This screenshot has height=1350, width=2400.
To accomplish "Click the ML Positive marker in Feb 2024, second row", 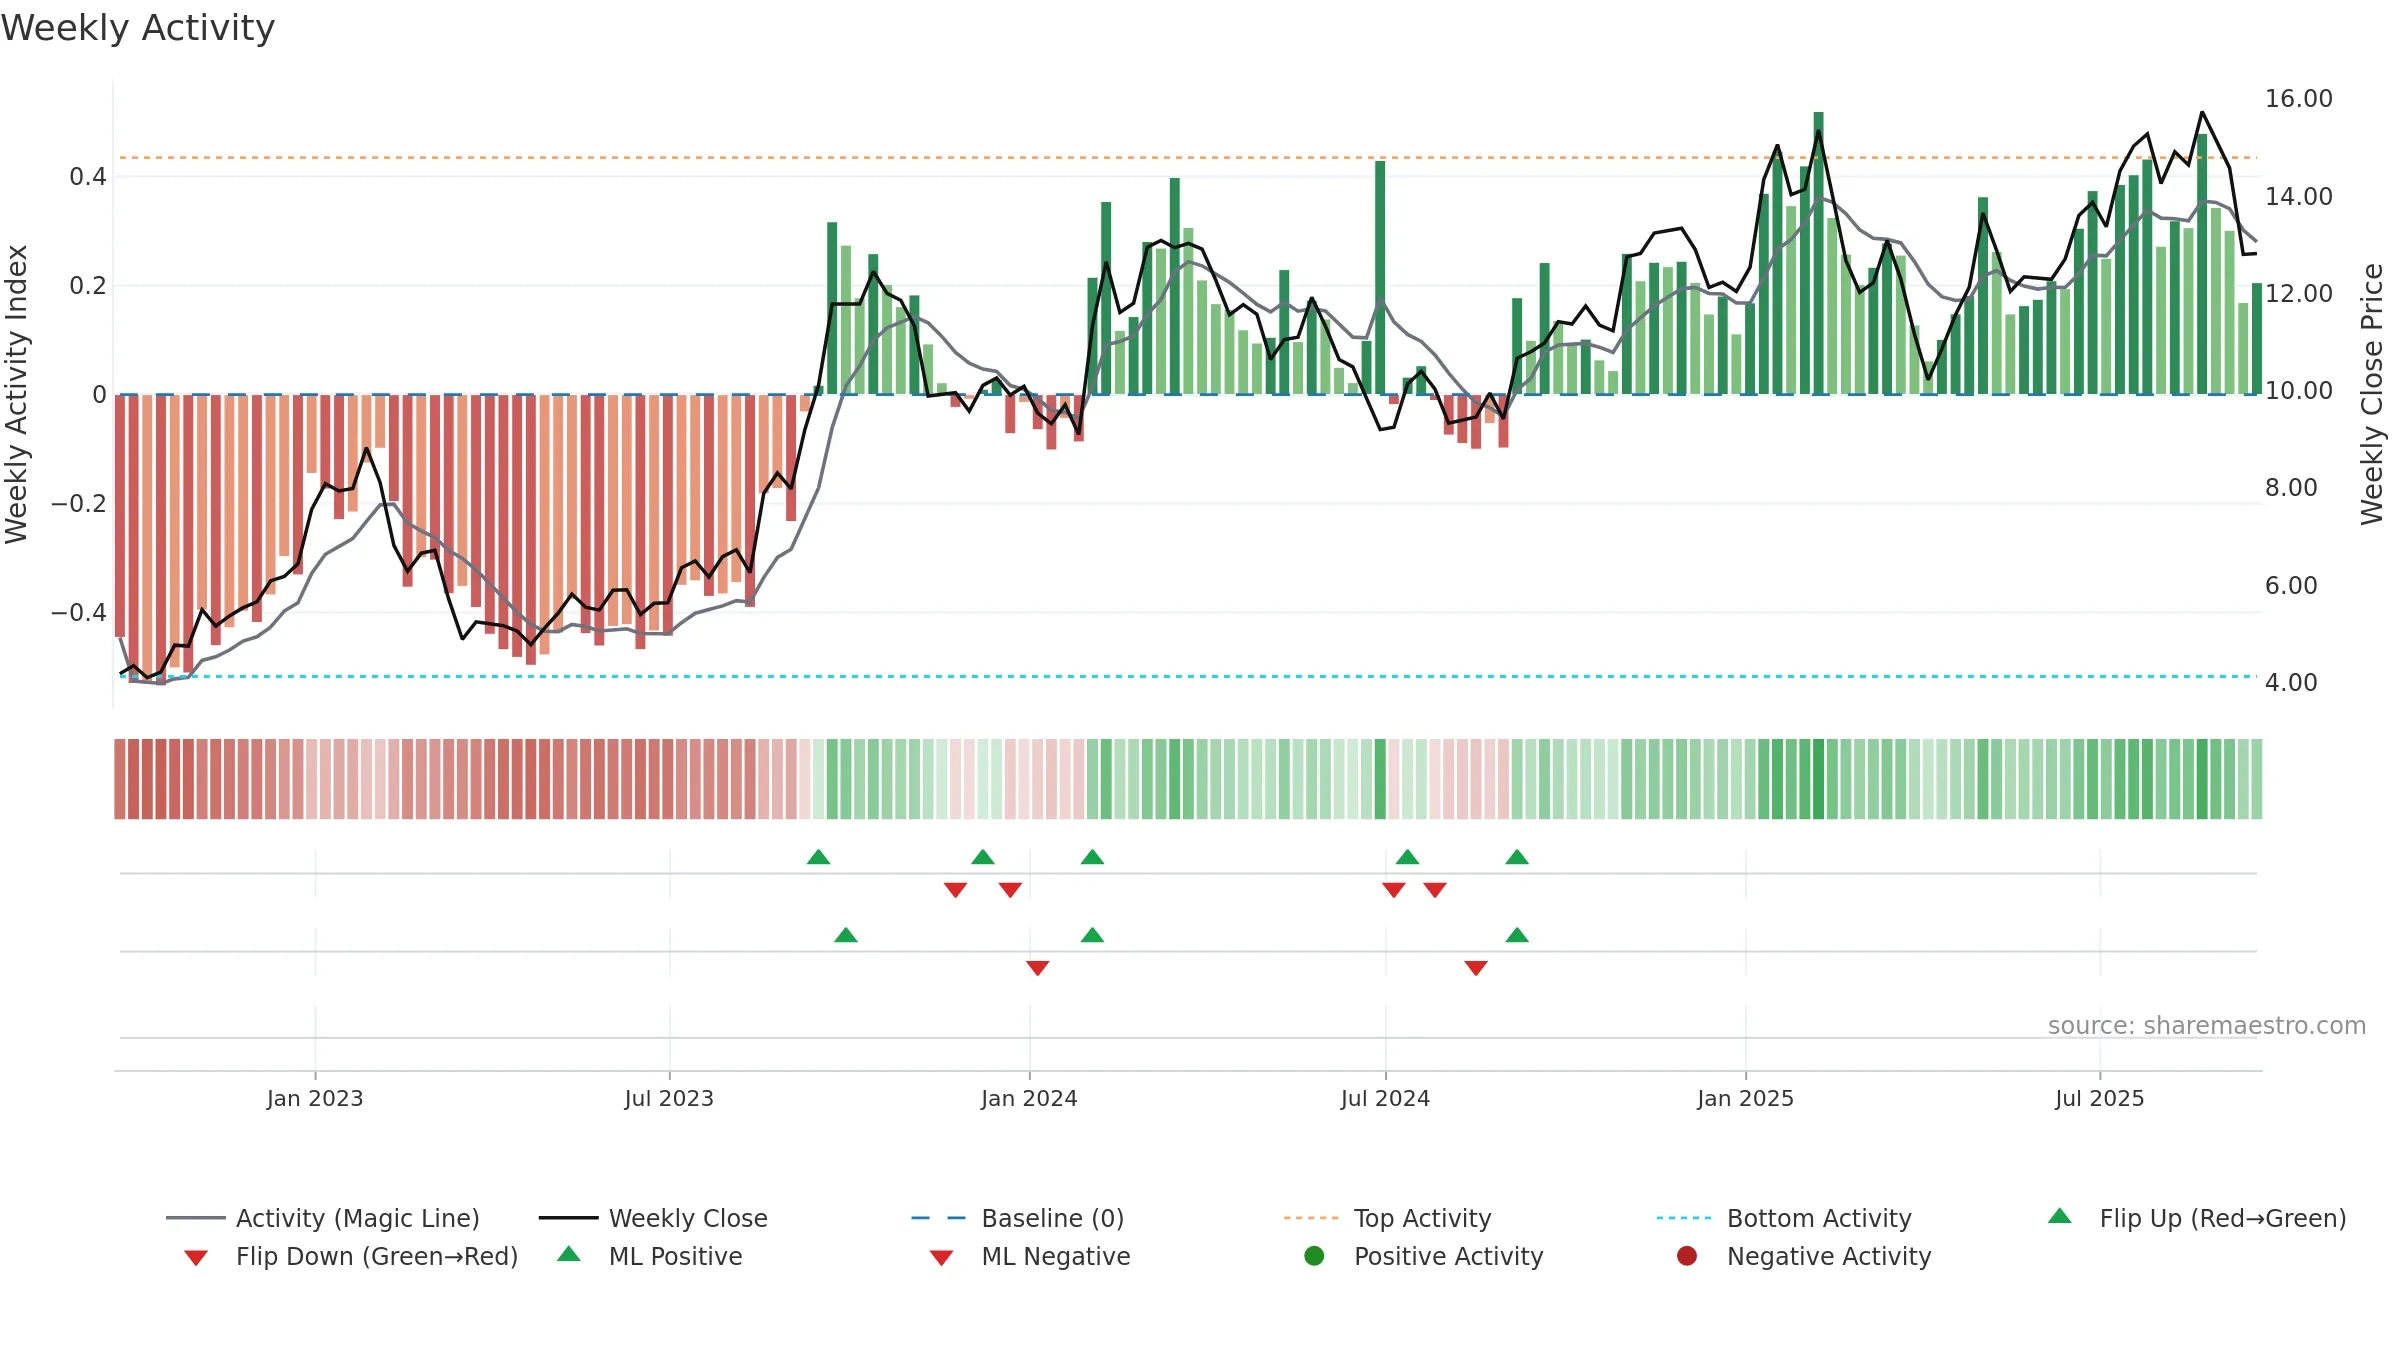I will pos(1092,935).
